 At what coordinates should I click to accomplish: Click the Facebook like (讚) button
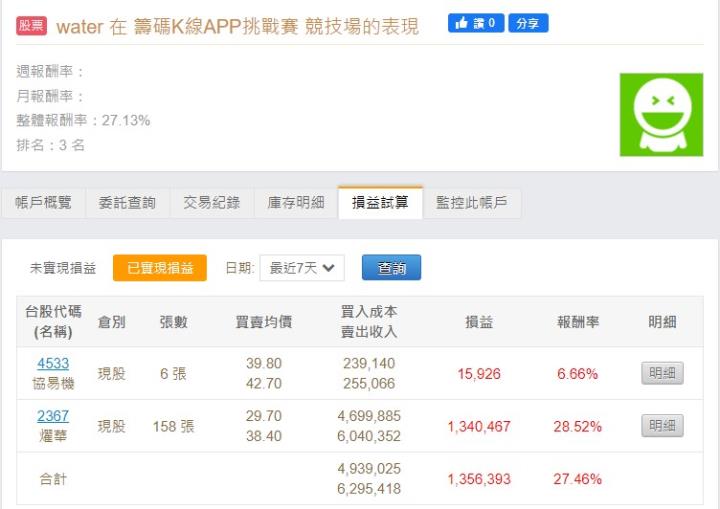point(476,23)
